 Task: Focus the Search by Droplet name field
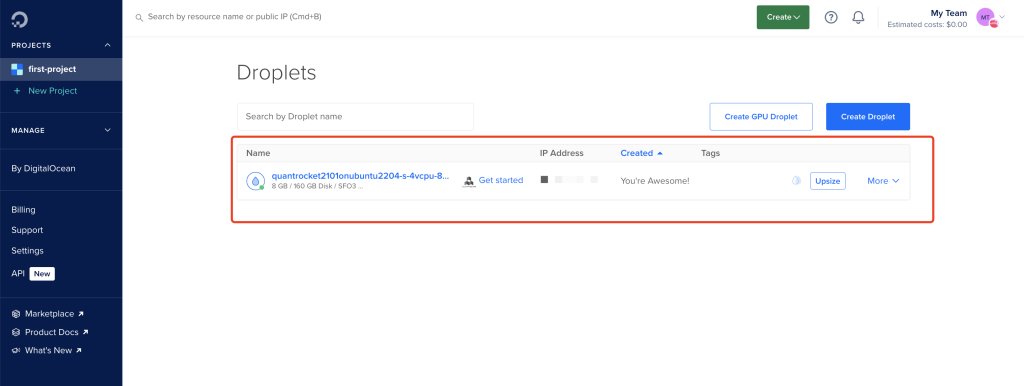point(355,117)
